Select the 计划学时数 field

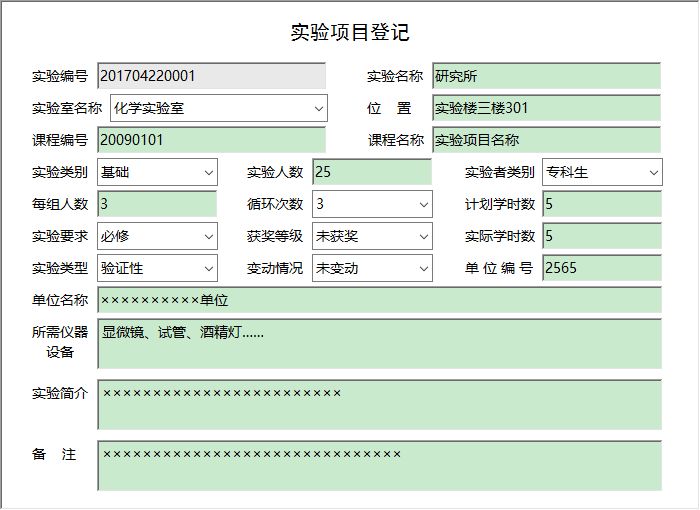(x=601, y=205)
